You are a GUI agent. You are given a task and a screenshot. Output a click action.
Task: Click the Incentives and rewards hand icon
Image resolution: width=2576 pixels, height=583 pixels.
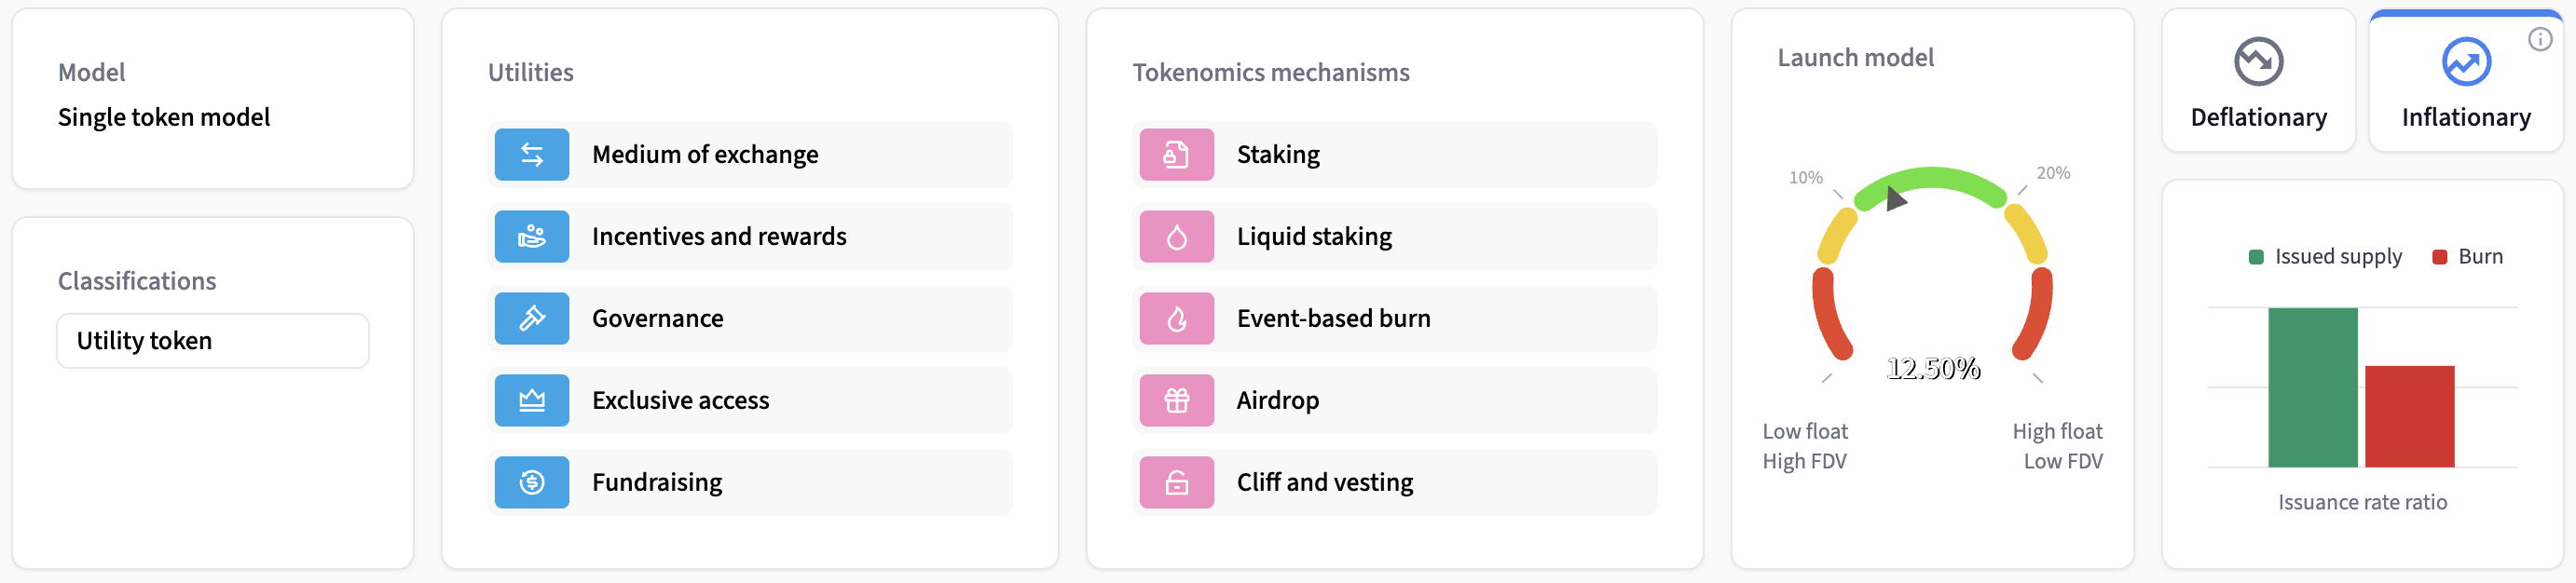531,236
